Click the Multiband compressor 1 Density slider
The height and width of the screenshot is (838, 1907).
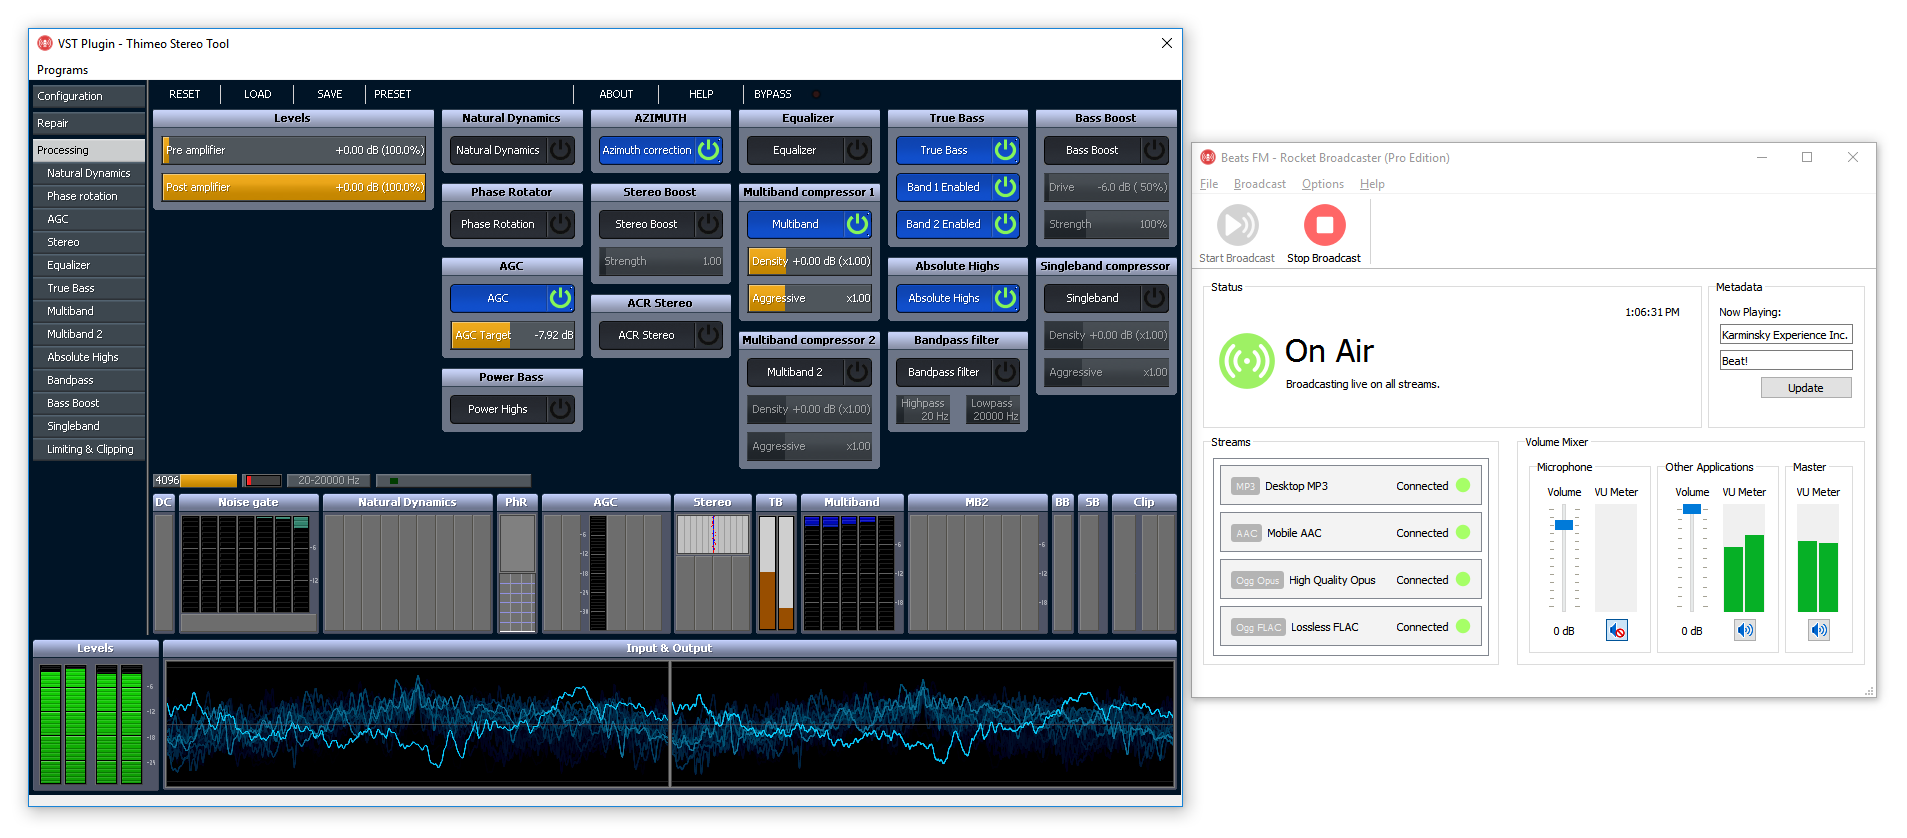810,261
